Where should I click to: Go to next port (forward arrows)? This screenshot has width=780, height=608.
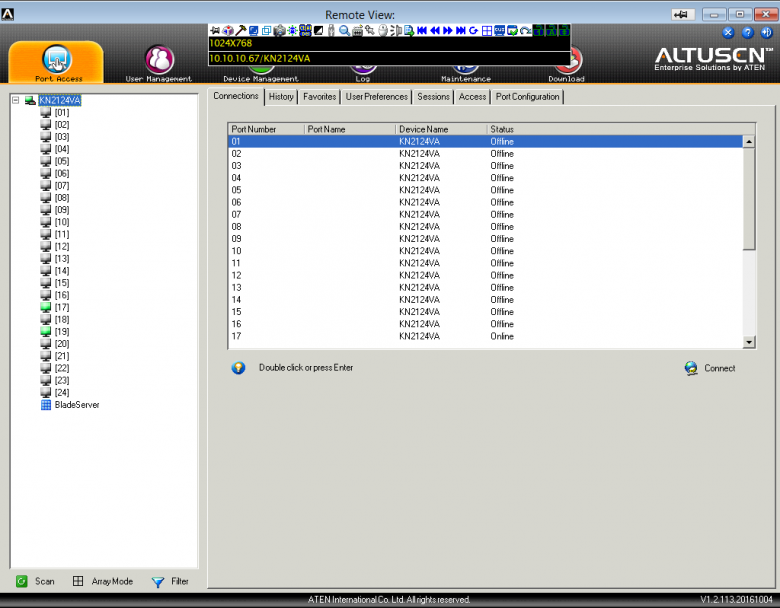point(448,31)
